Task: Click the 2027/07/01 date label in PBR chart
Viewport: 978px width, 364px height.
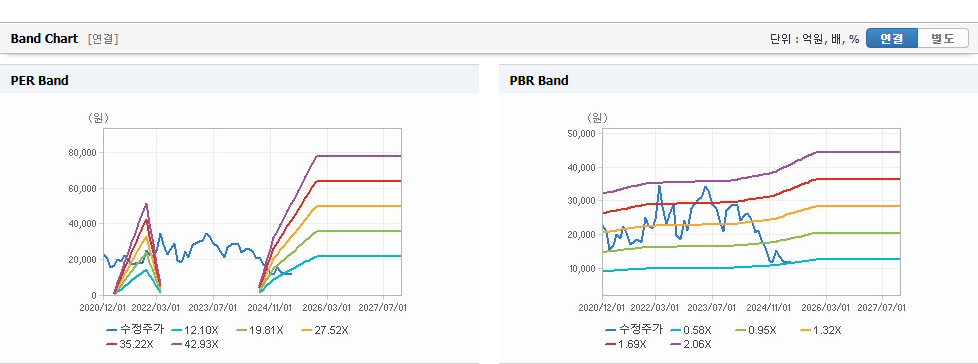Action: [881, 307]
